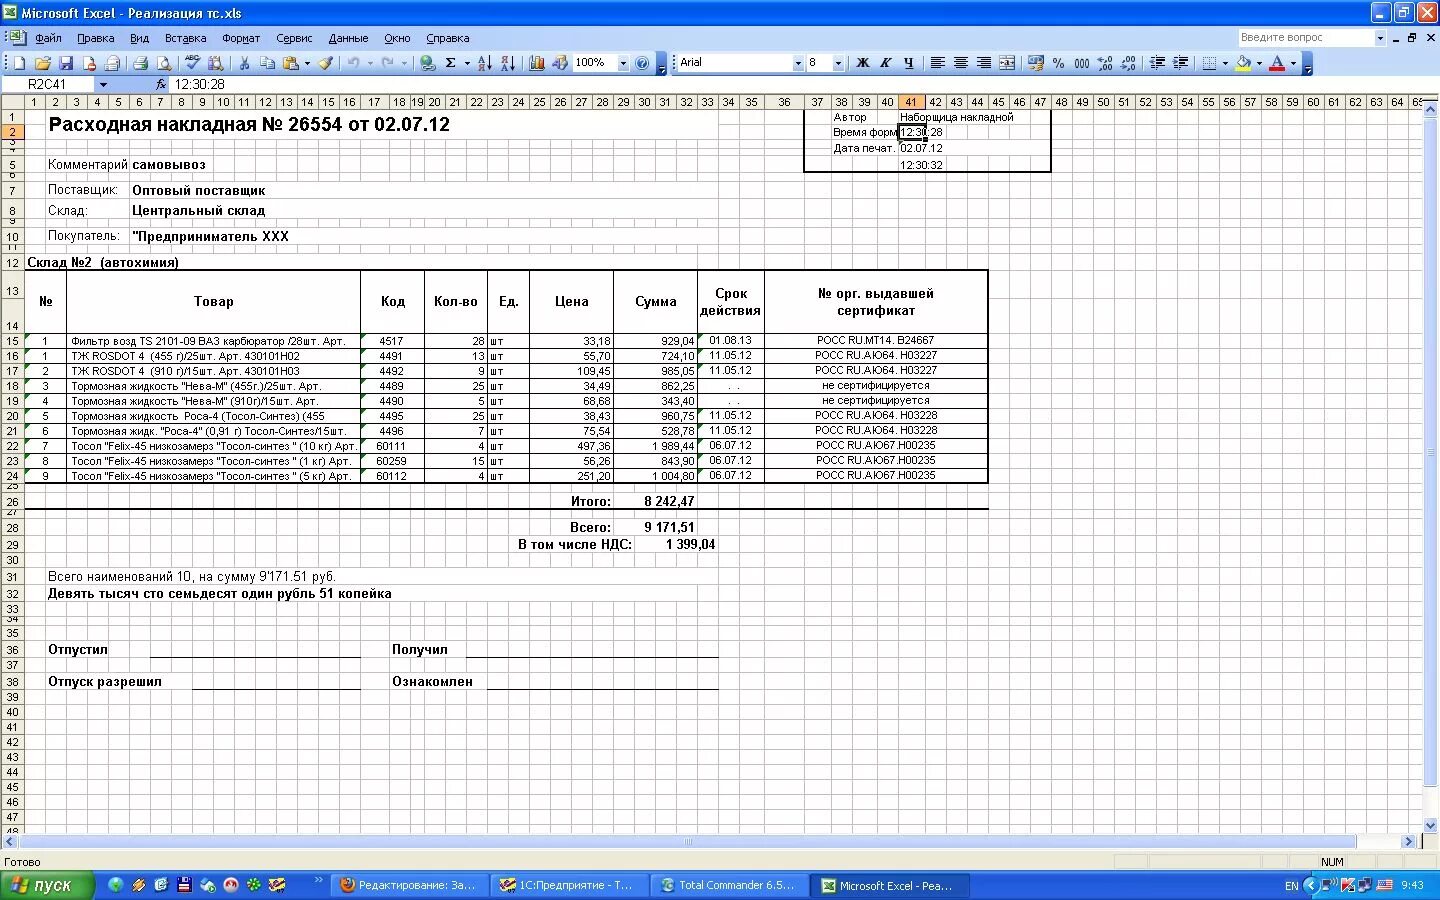Image resolution: width=1440 pixels, height=900 pixels.
Task: Cut the selection with the scissors icon
Action: (244, 63)
